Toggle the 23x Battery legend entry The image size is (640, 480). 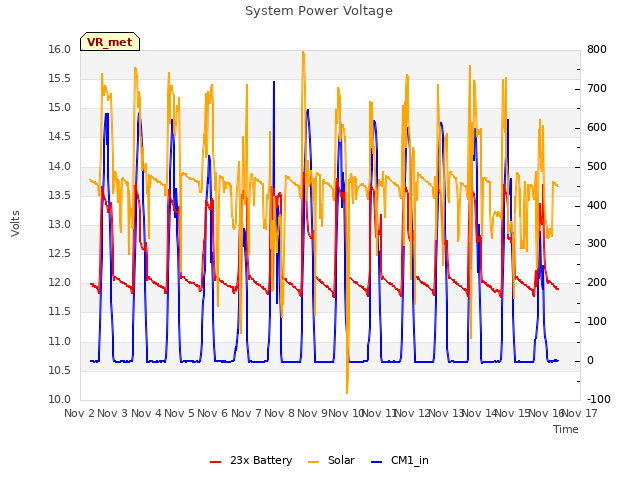click(x=251, y=460)
